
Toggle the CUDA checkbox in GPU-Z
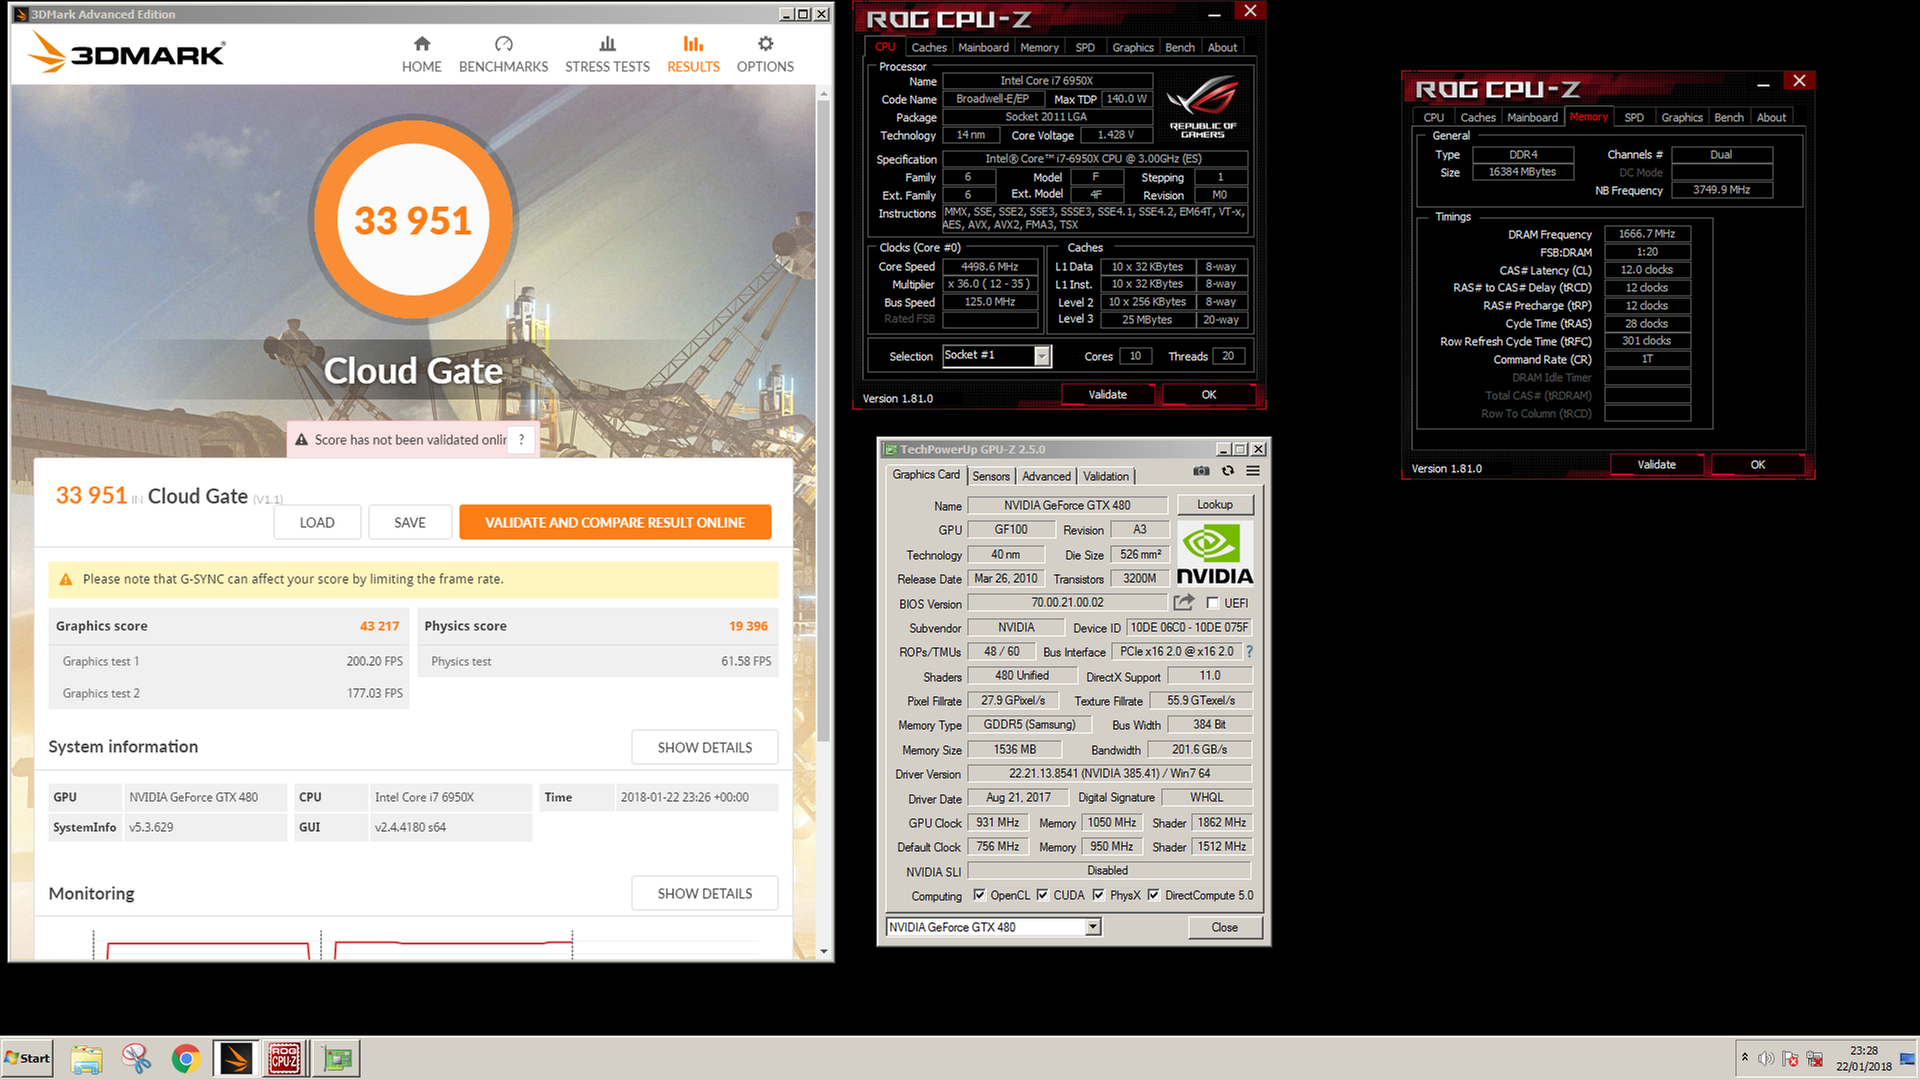[1043, 895]
